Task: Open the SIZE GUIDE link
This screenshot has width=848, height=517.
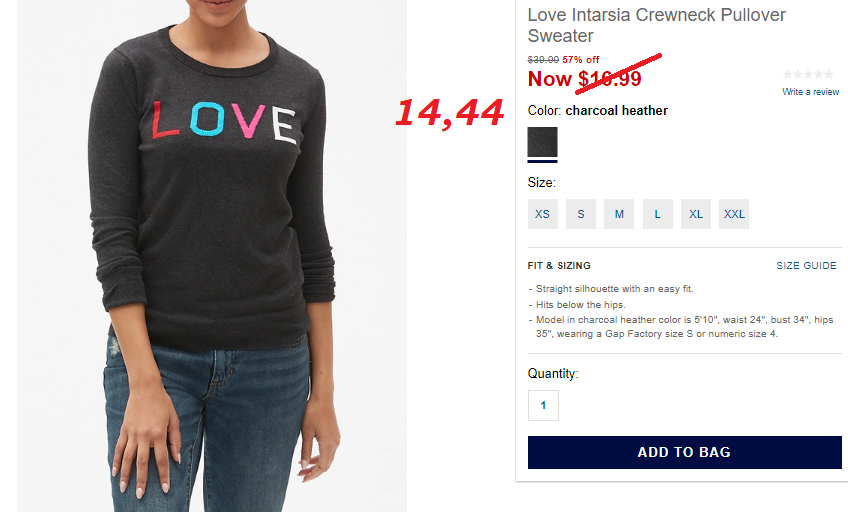Action: 806,266
